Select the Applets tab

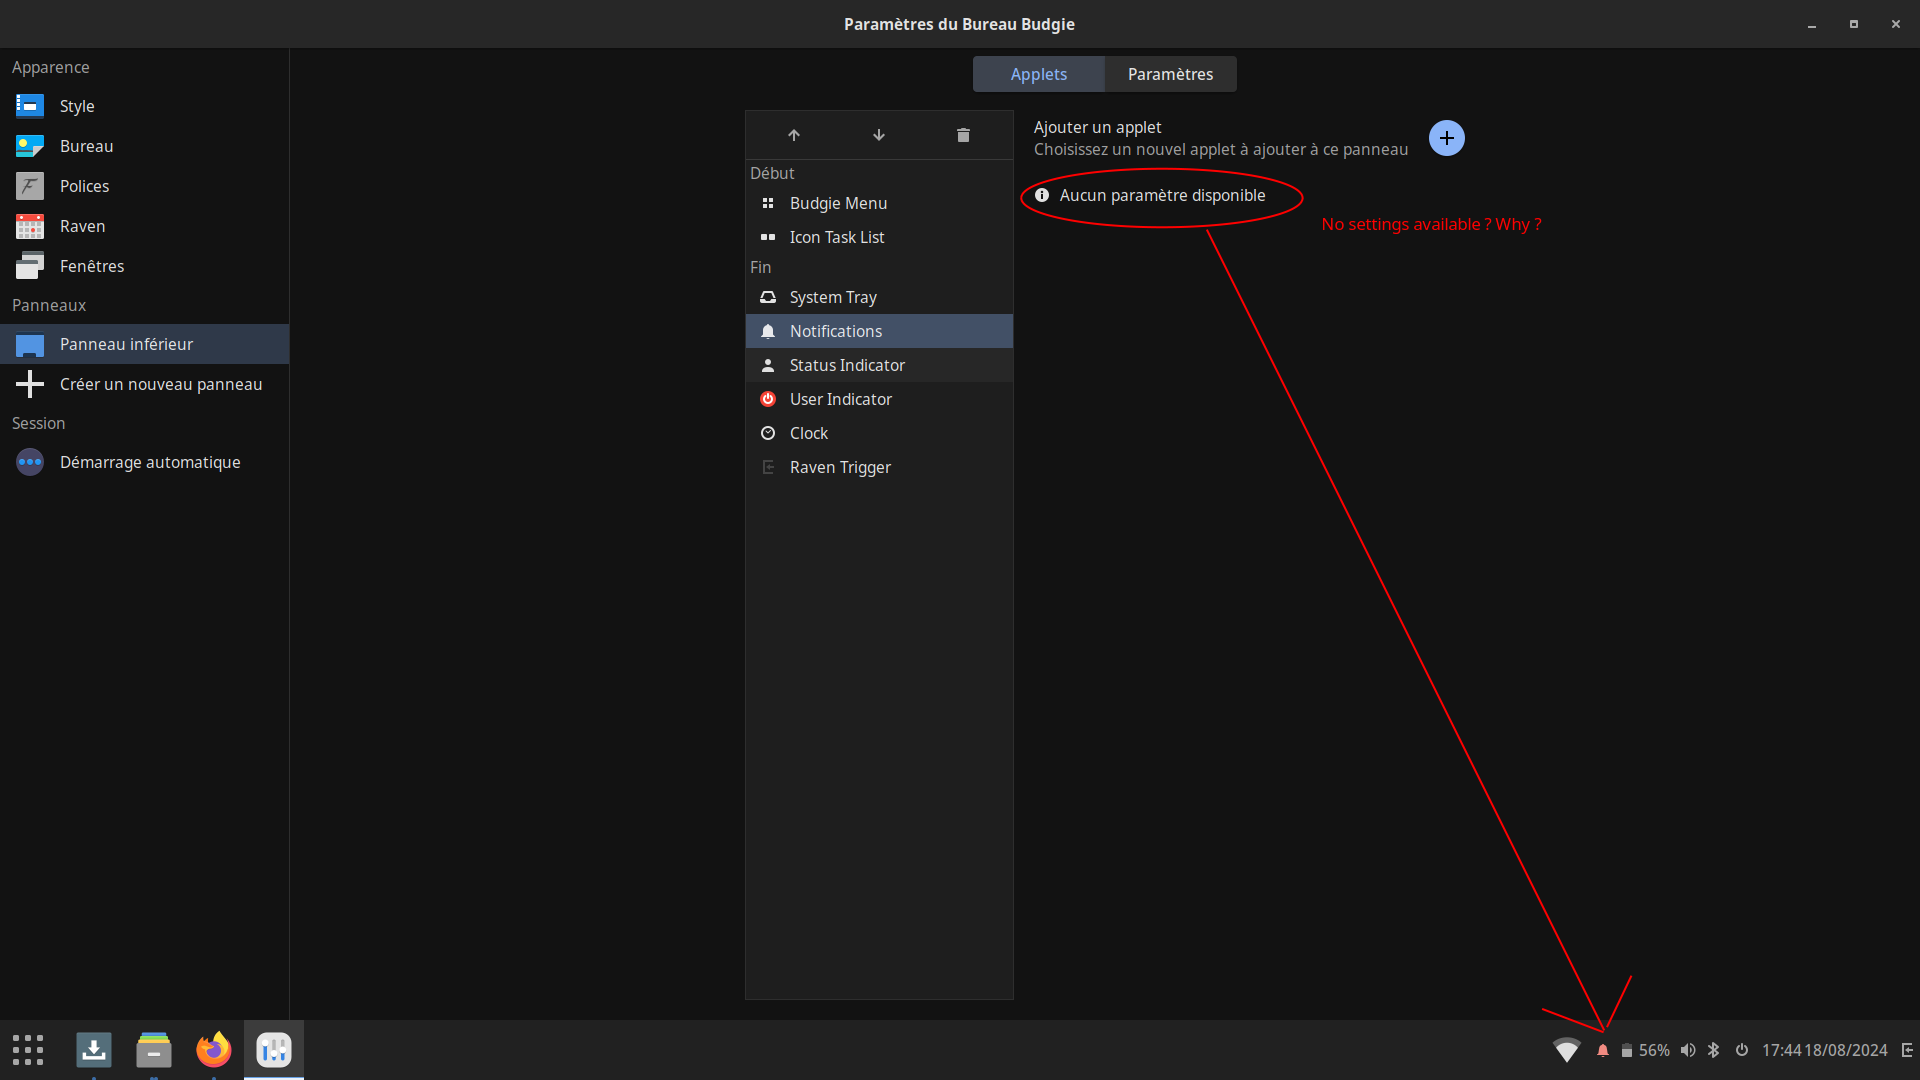1038,74
